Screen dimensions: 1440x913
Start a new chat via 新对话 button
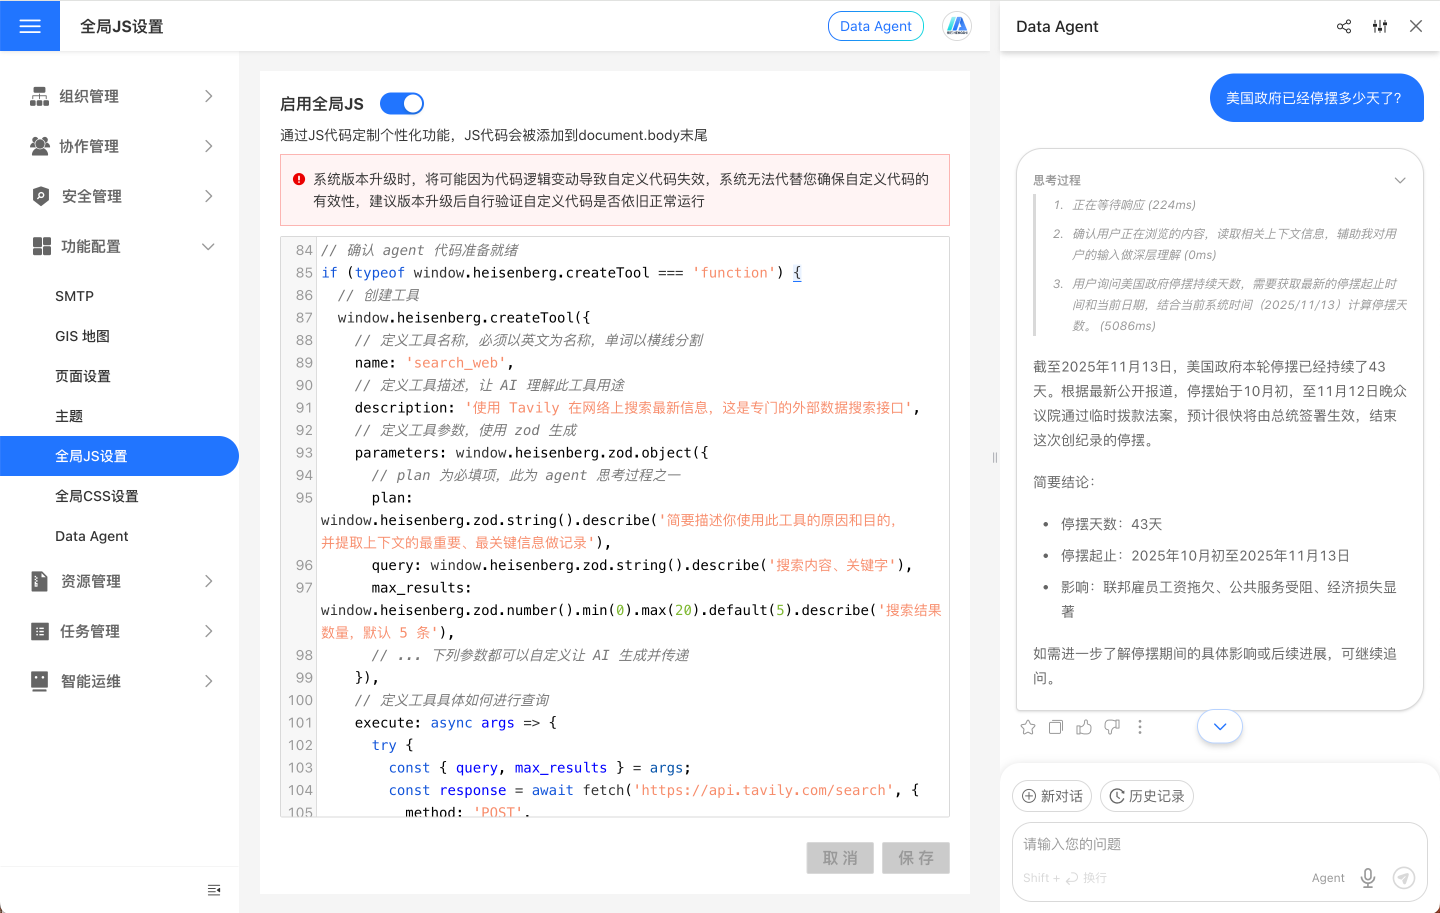pos(1051,796)
